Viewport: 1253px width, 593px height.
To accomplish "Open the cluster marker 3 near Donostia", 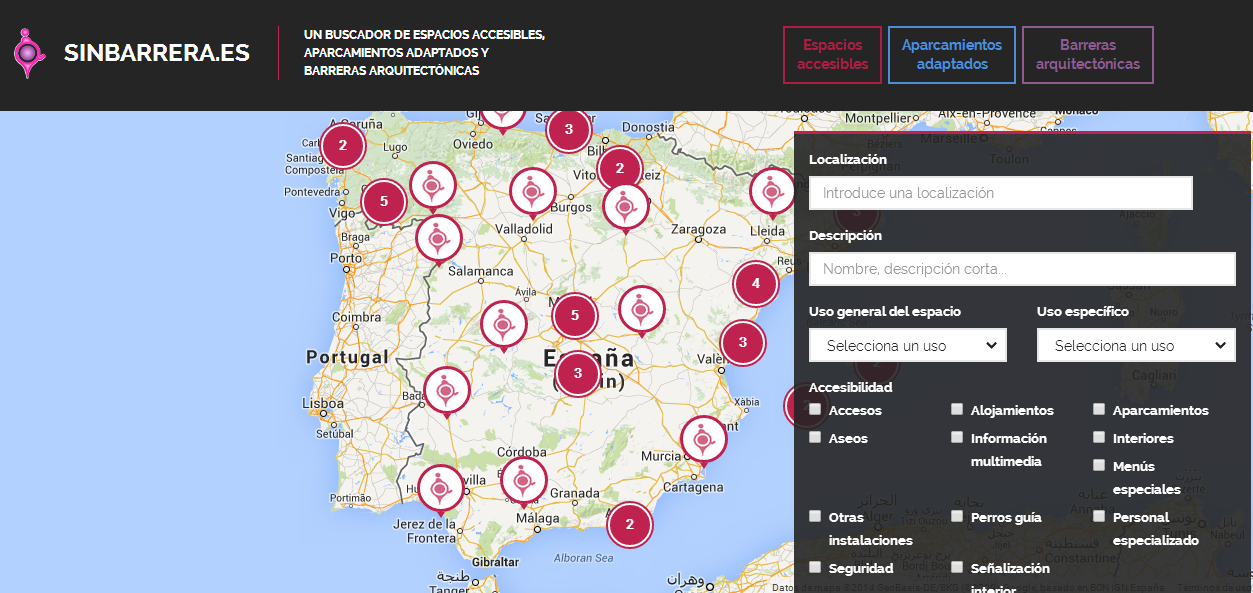I will [569, 129].
